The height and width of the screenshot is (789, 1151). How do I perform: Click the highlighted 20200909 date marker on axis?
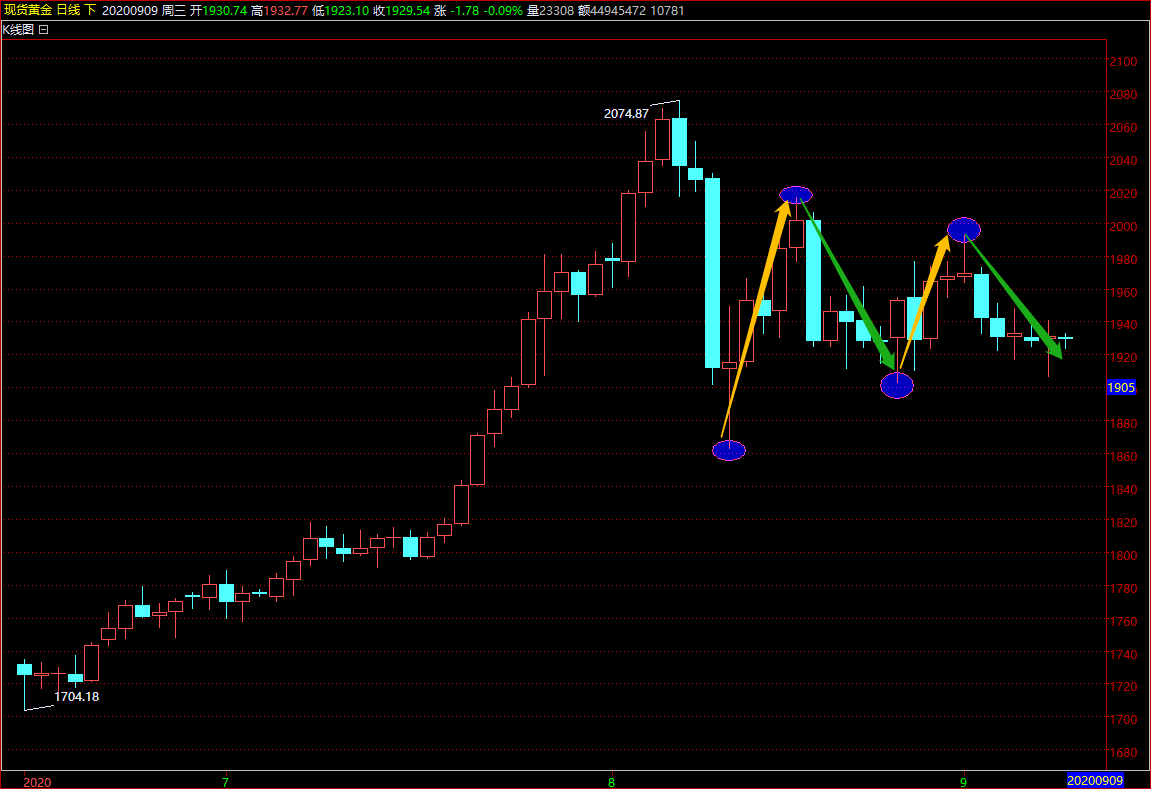point(1094,781)
